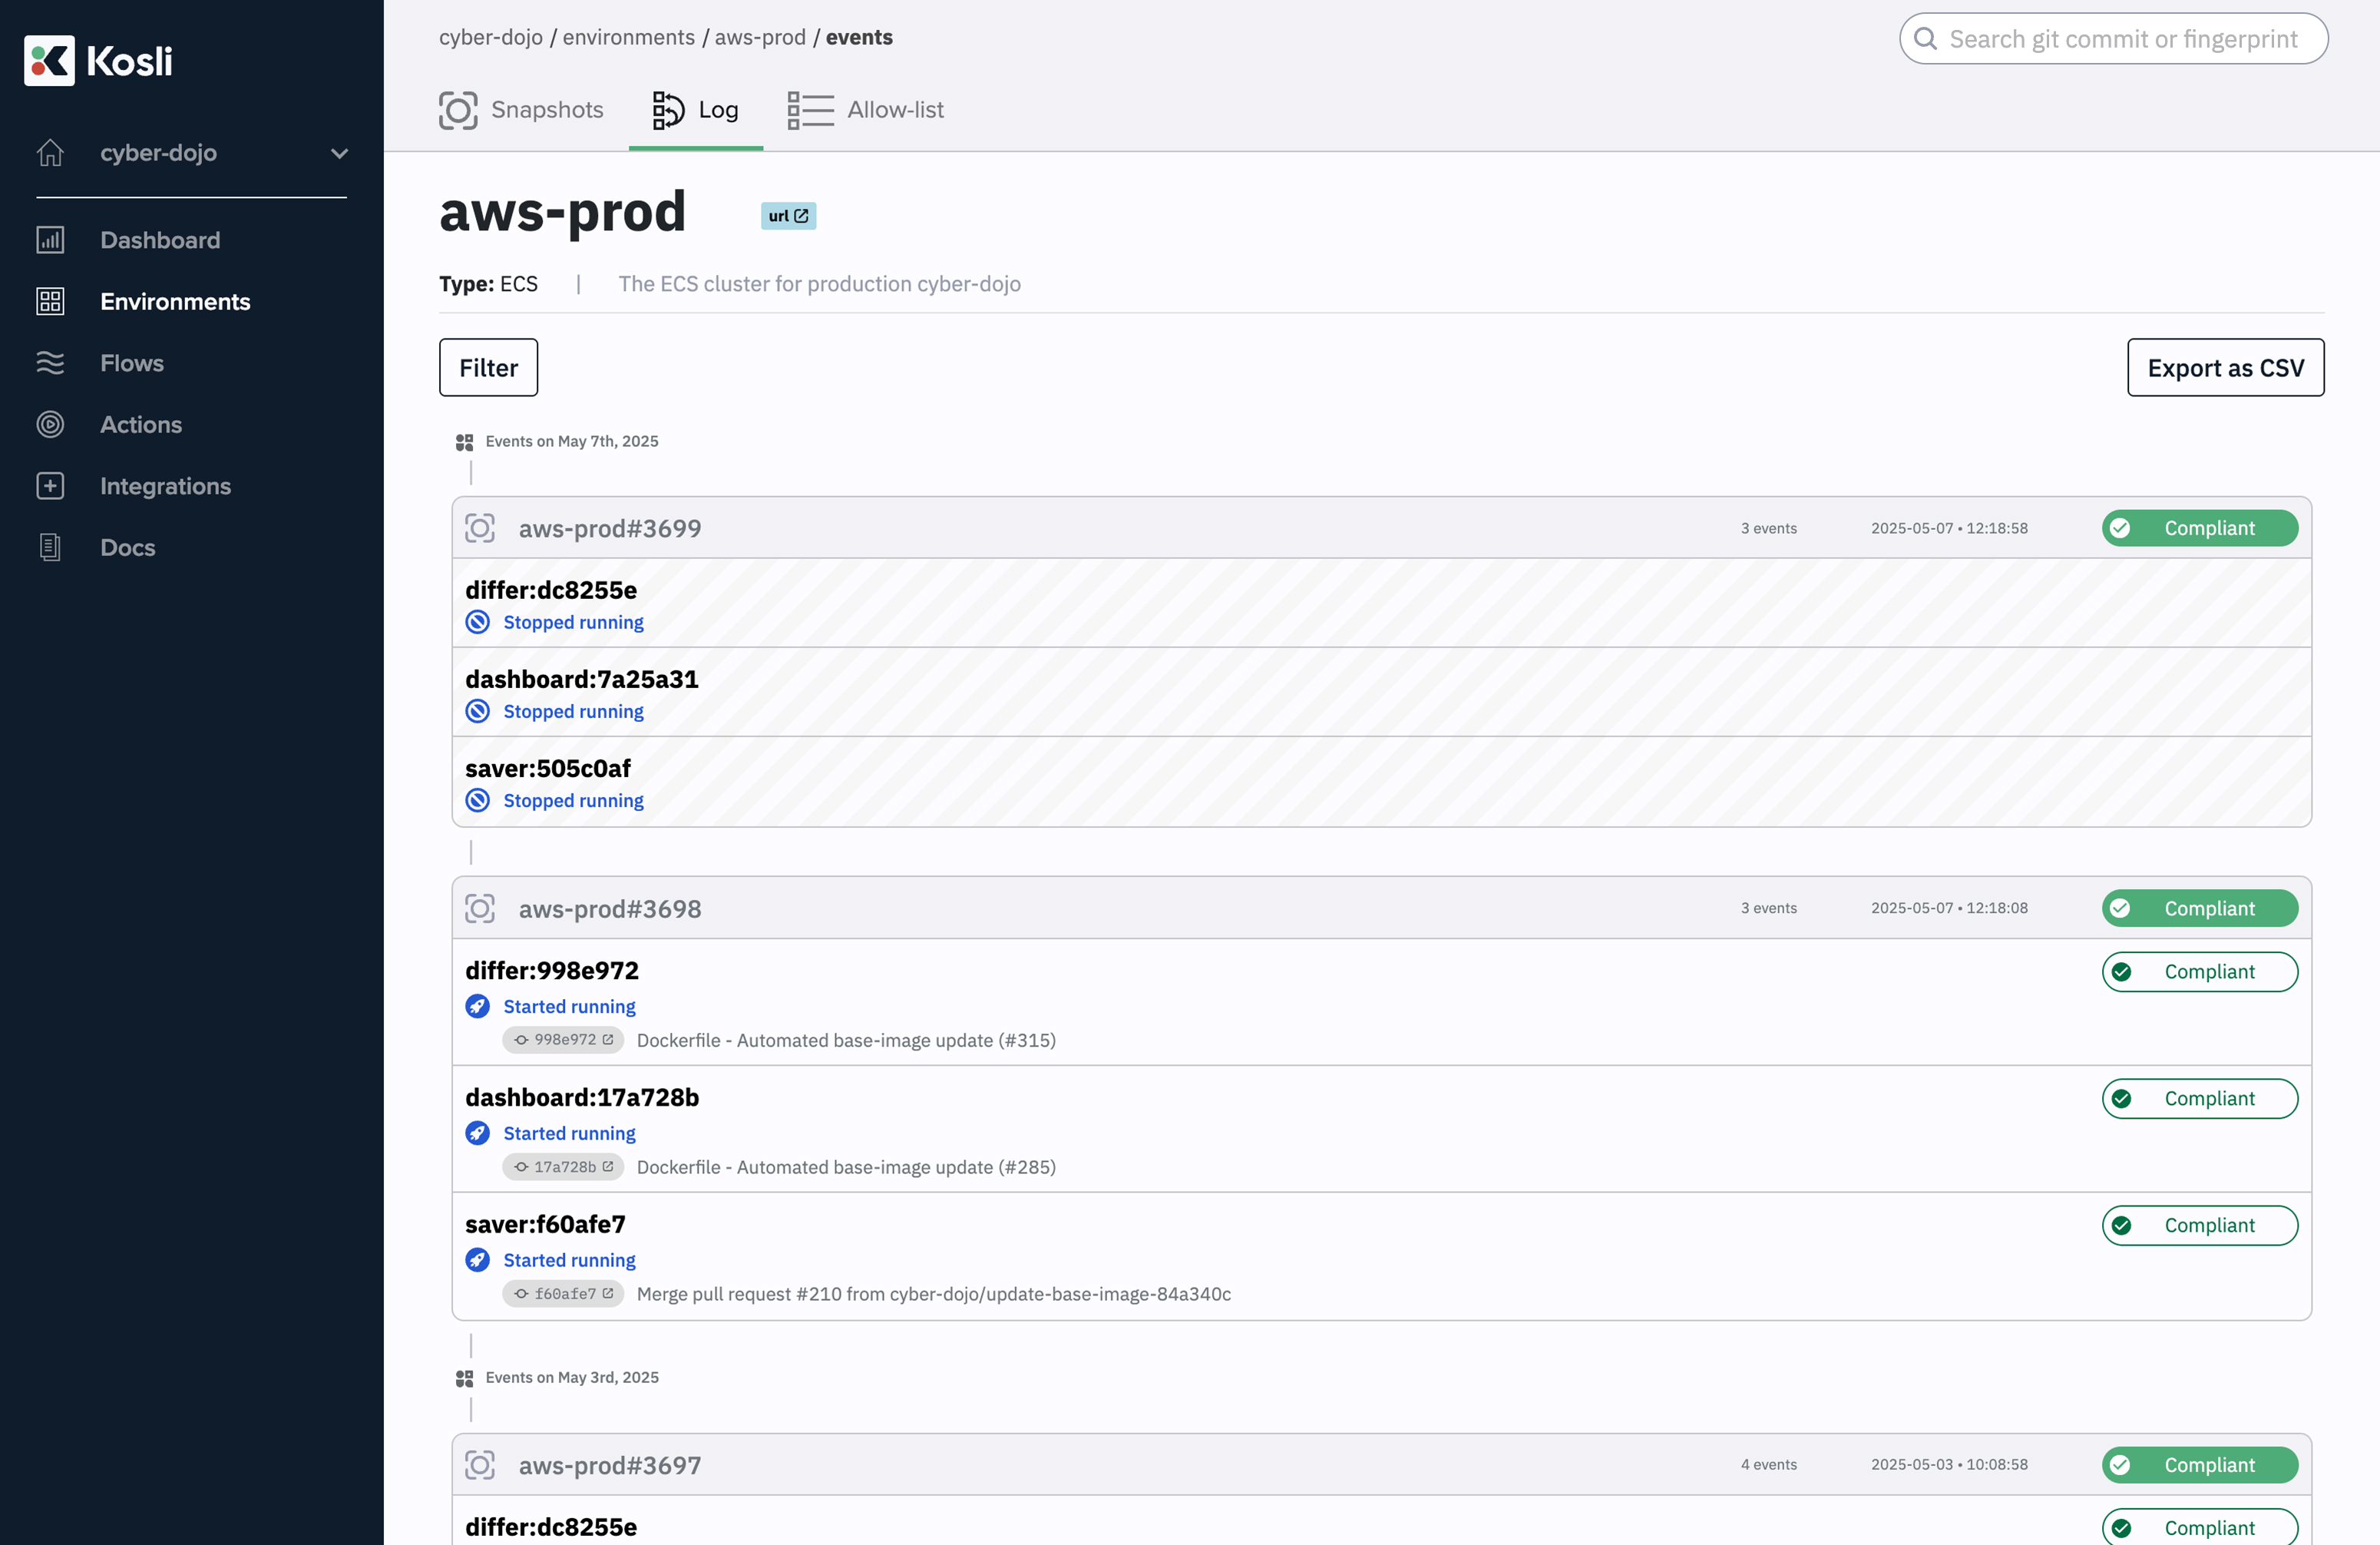
Task: Click Compliant badge for aws-prod#3698 header
Action: coord(2199,908)
